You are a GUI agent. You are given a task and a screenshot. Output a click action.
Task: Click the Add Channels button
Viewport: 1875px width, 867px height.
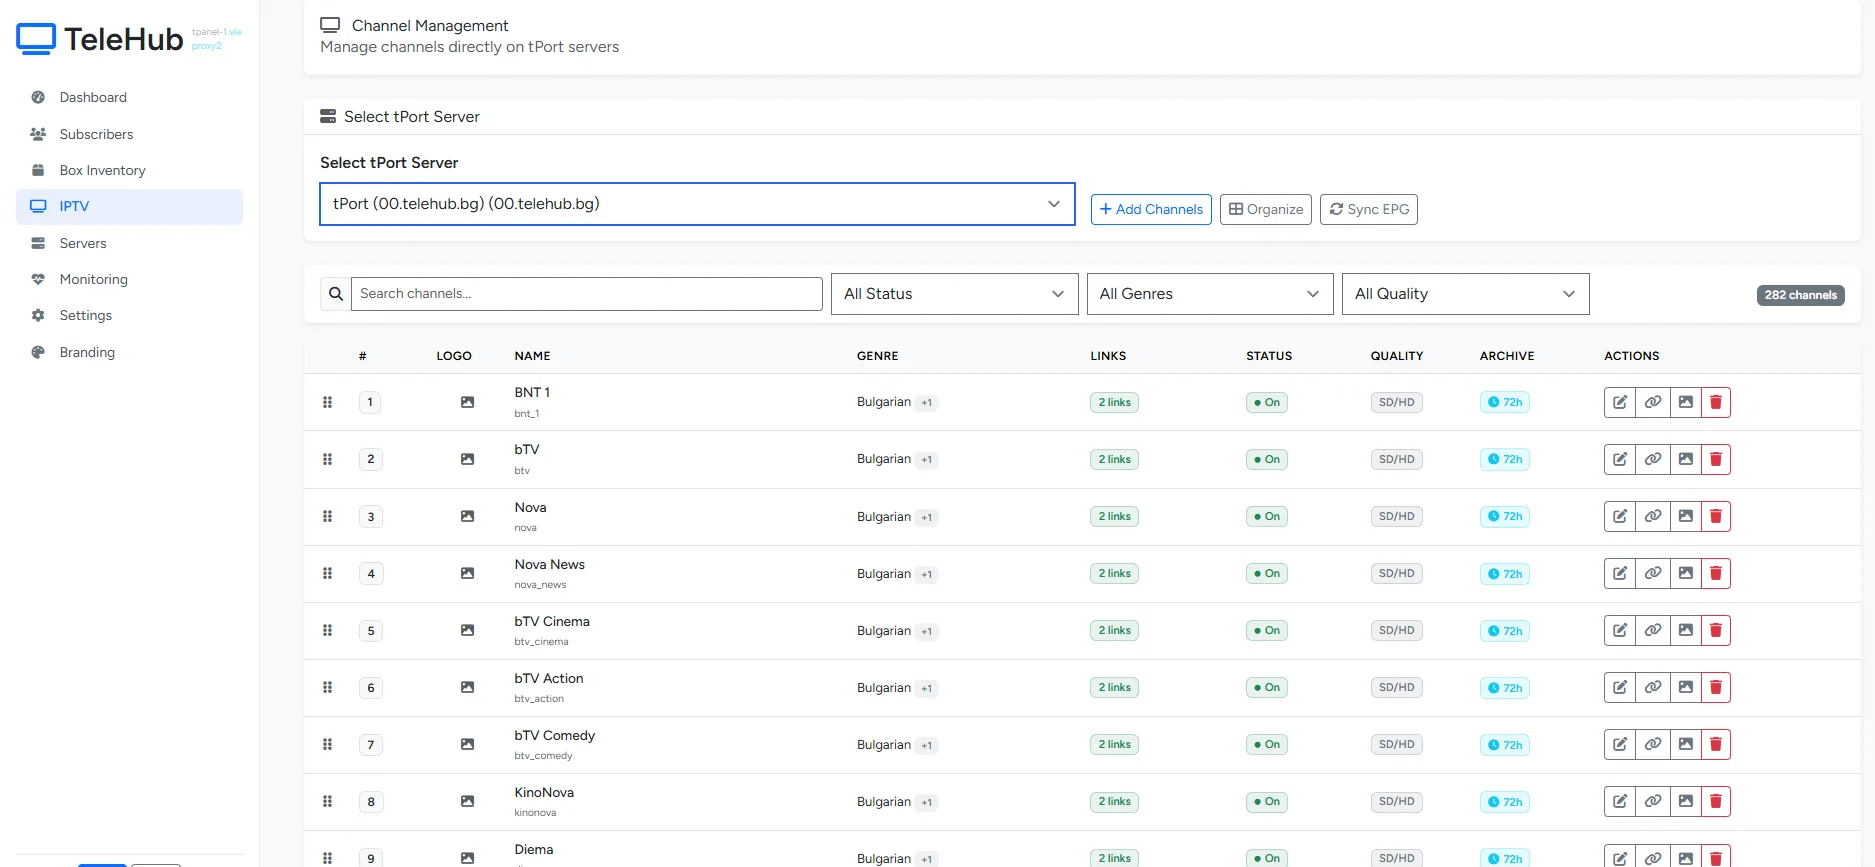tap(1151, 209)
